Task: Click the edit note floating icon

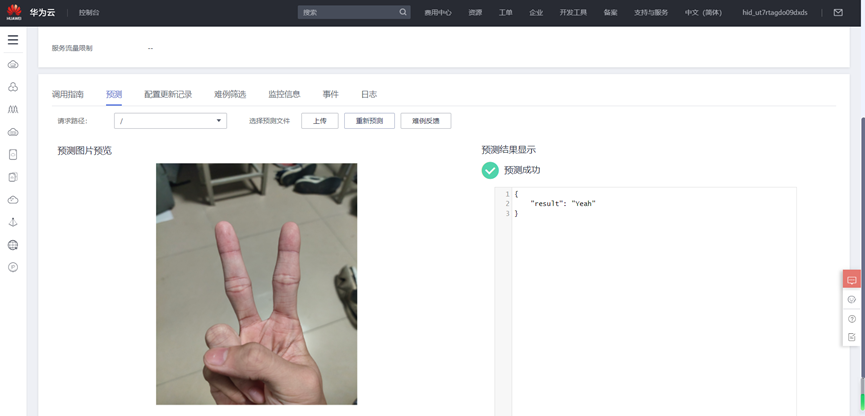Action: point(852,337)
